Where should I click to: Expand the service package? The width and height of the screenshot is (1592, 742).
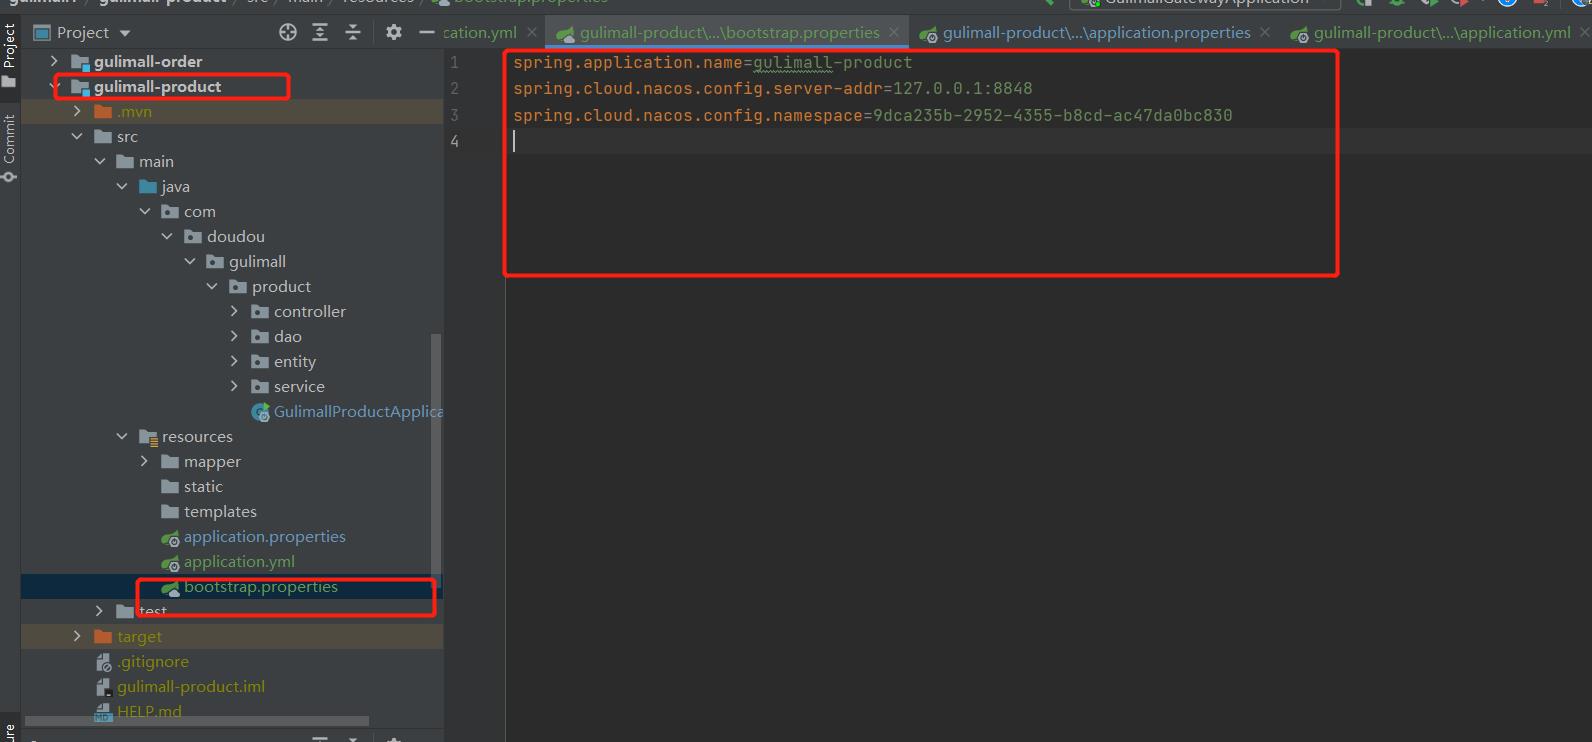[235, 387]
